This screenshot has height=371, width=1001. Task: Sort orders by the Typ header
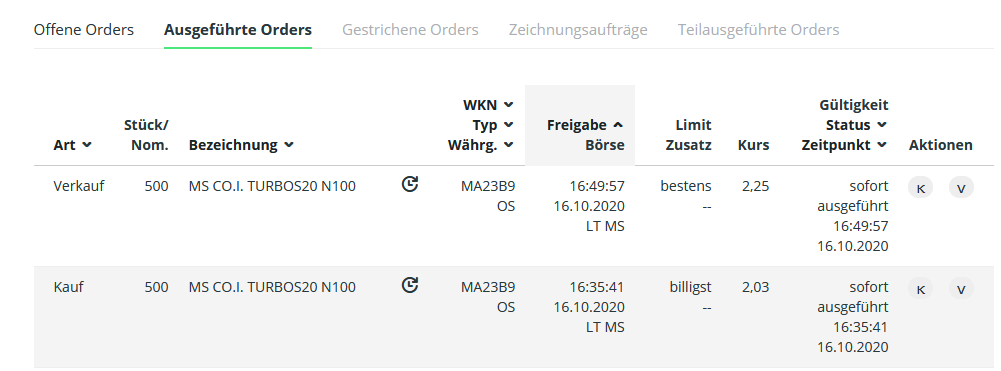493,125
